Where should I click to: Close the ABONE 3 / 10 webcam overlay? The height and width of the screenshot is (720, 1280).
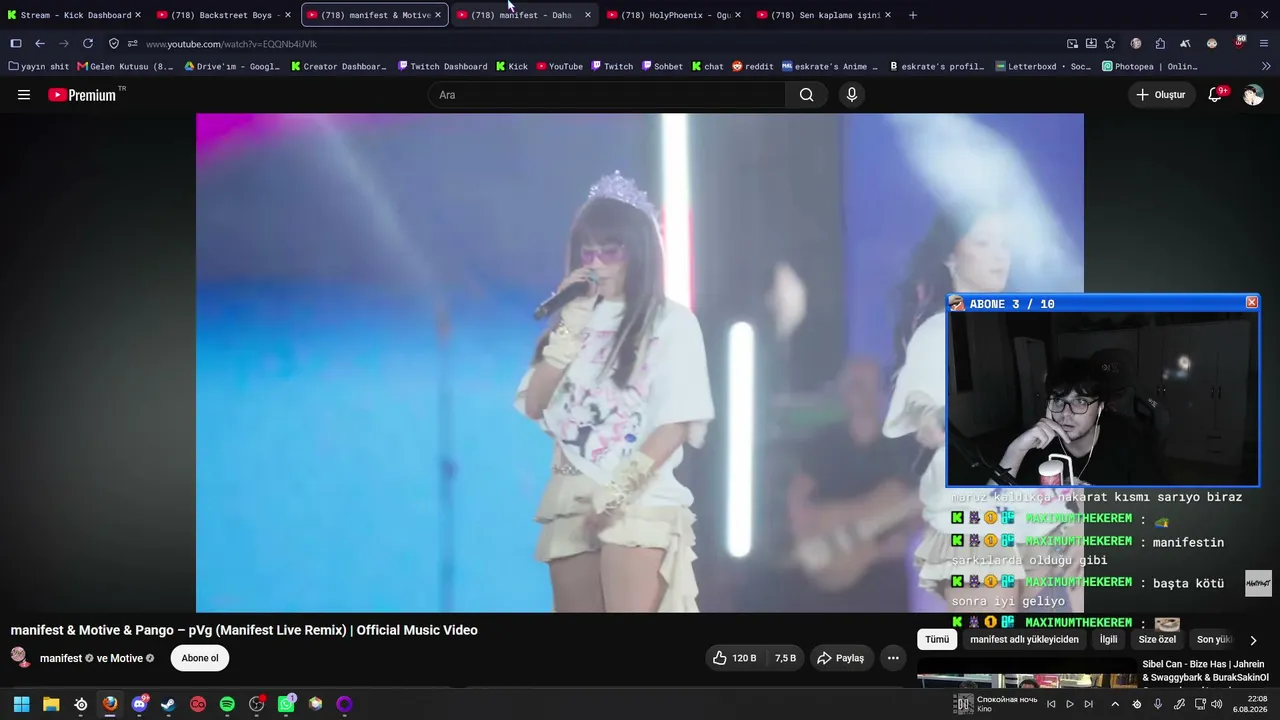pos(1251,302)
